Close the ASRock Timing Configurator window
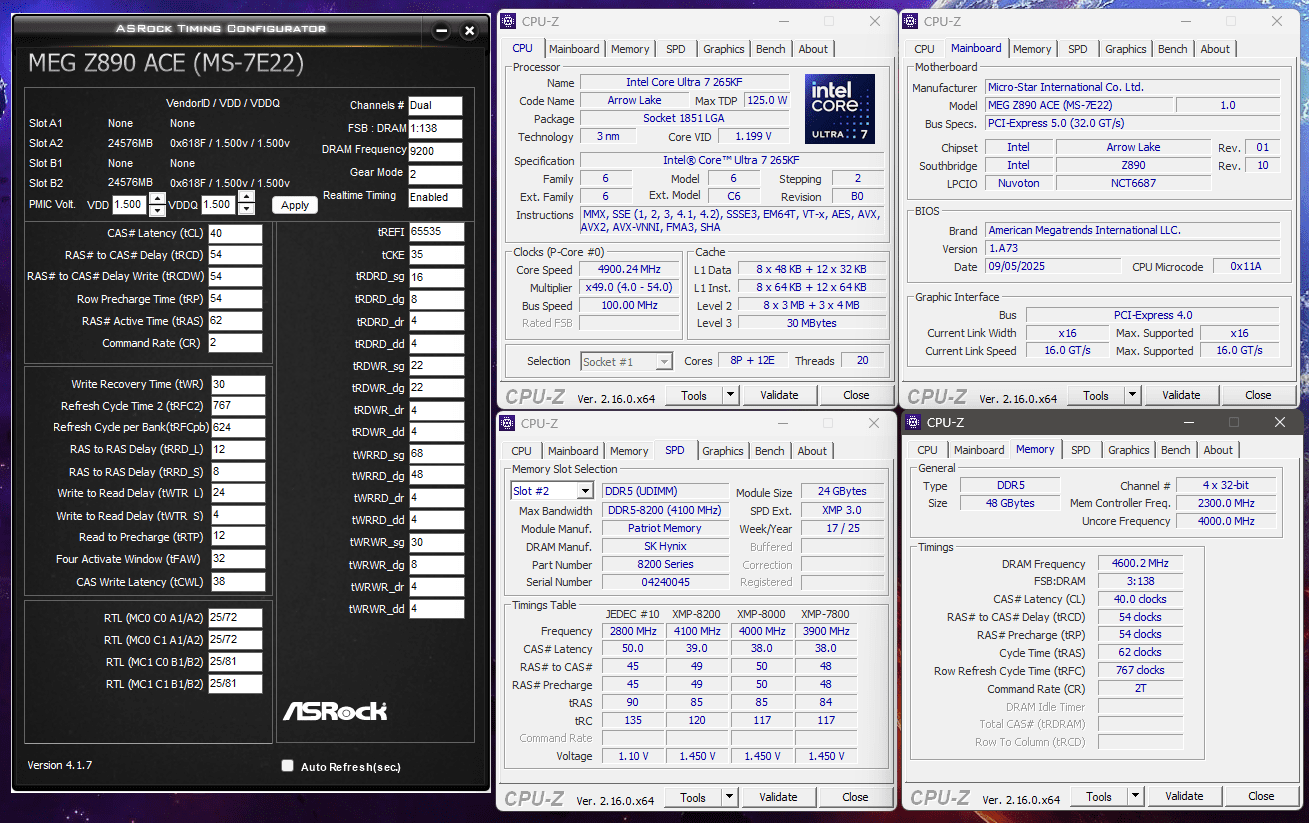Screen dimensions: 1309x823 [469, 31]
